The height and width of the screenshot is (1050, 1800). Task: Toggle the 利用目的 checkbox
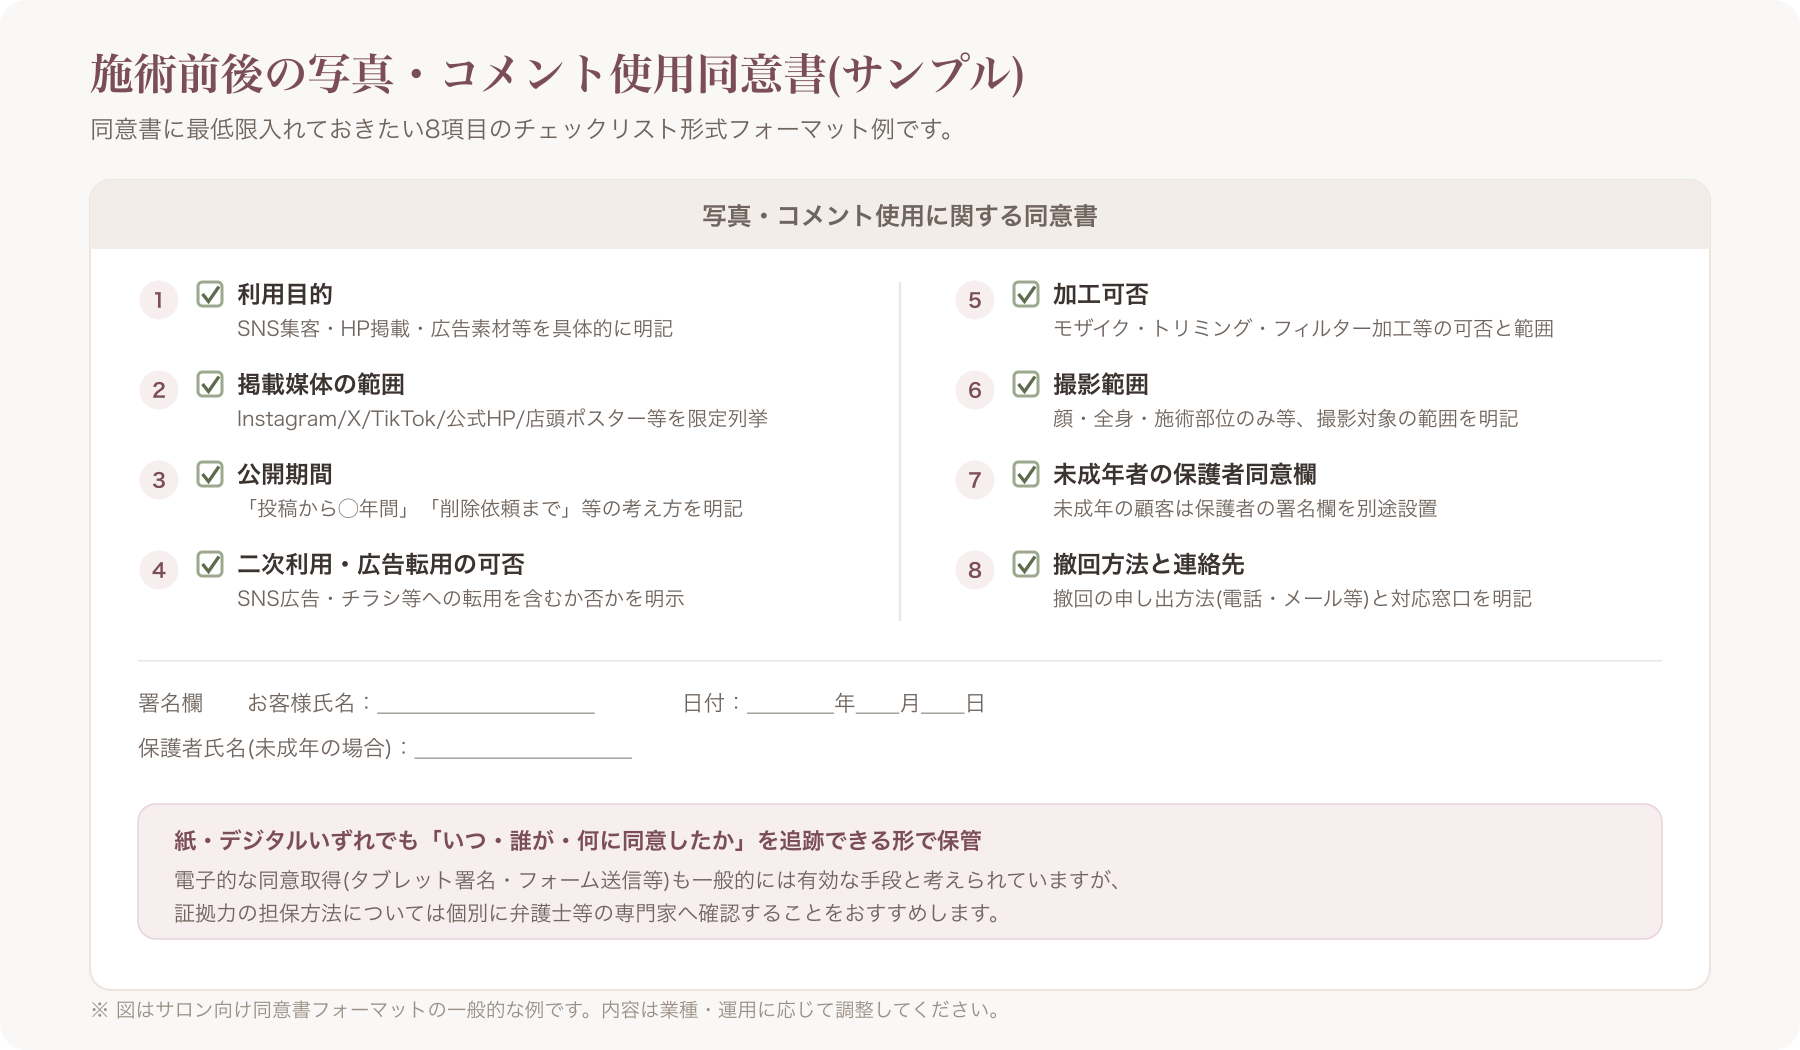pos(210,294)
